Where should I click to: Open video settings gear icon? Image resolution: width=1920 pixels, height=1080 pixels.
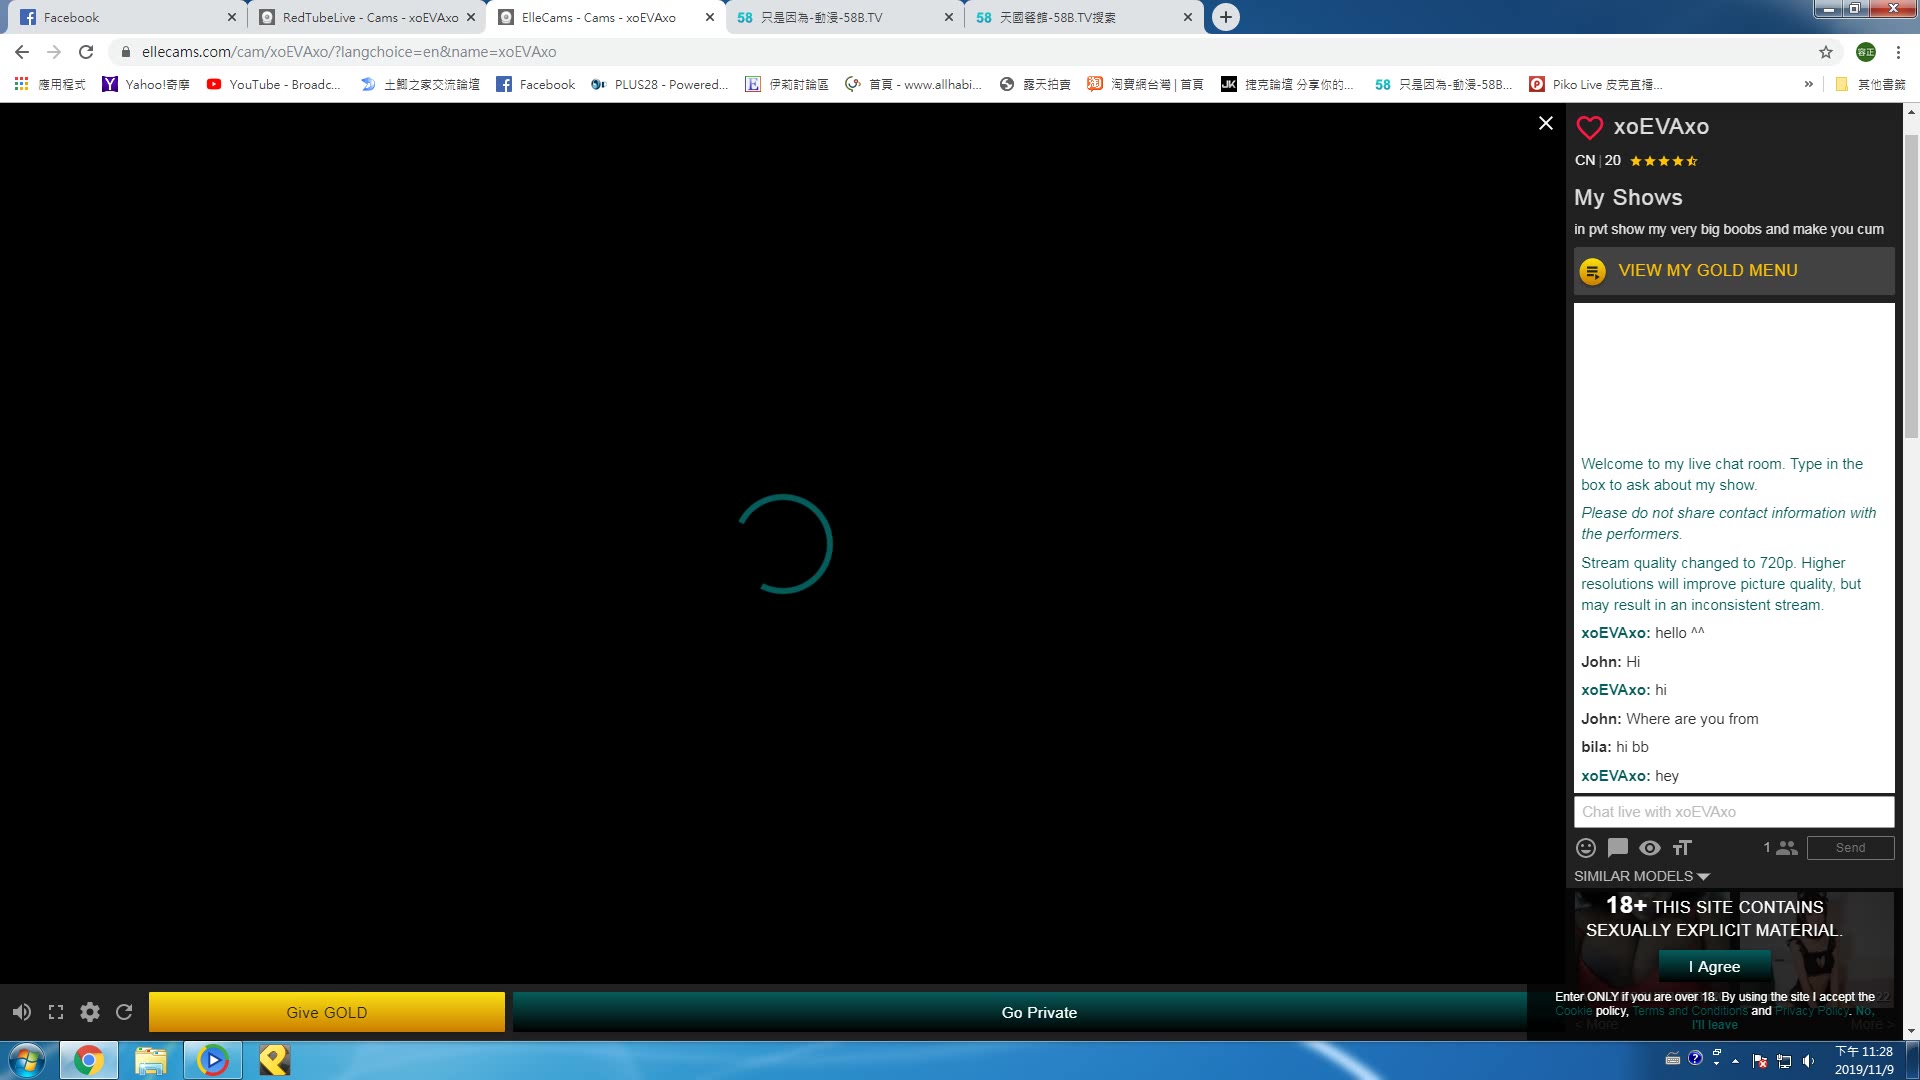coord(90,1012)
